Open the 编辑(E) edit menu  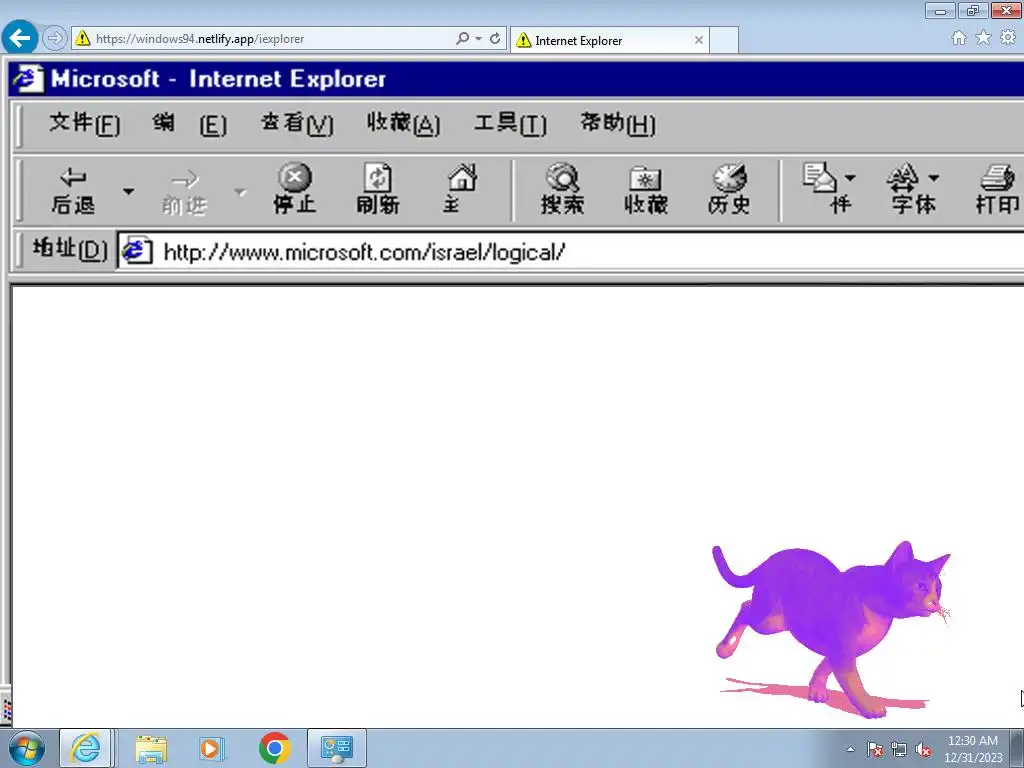pos(189,123)
